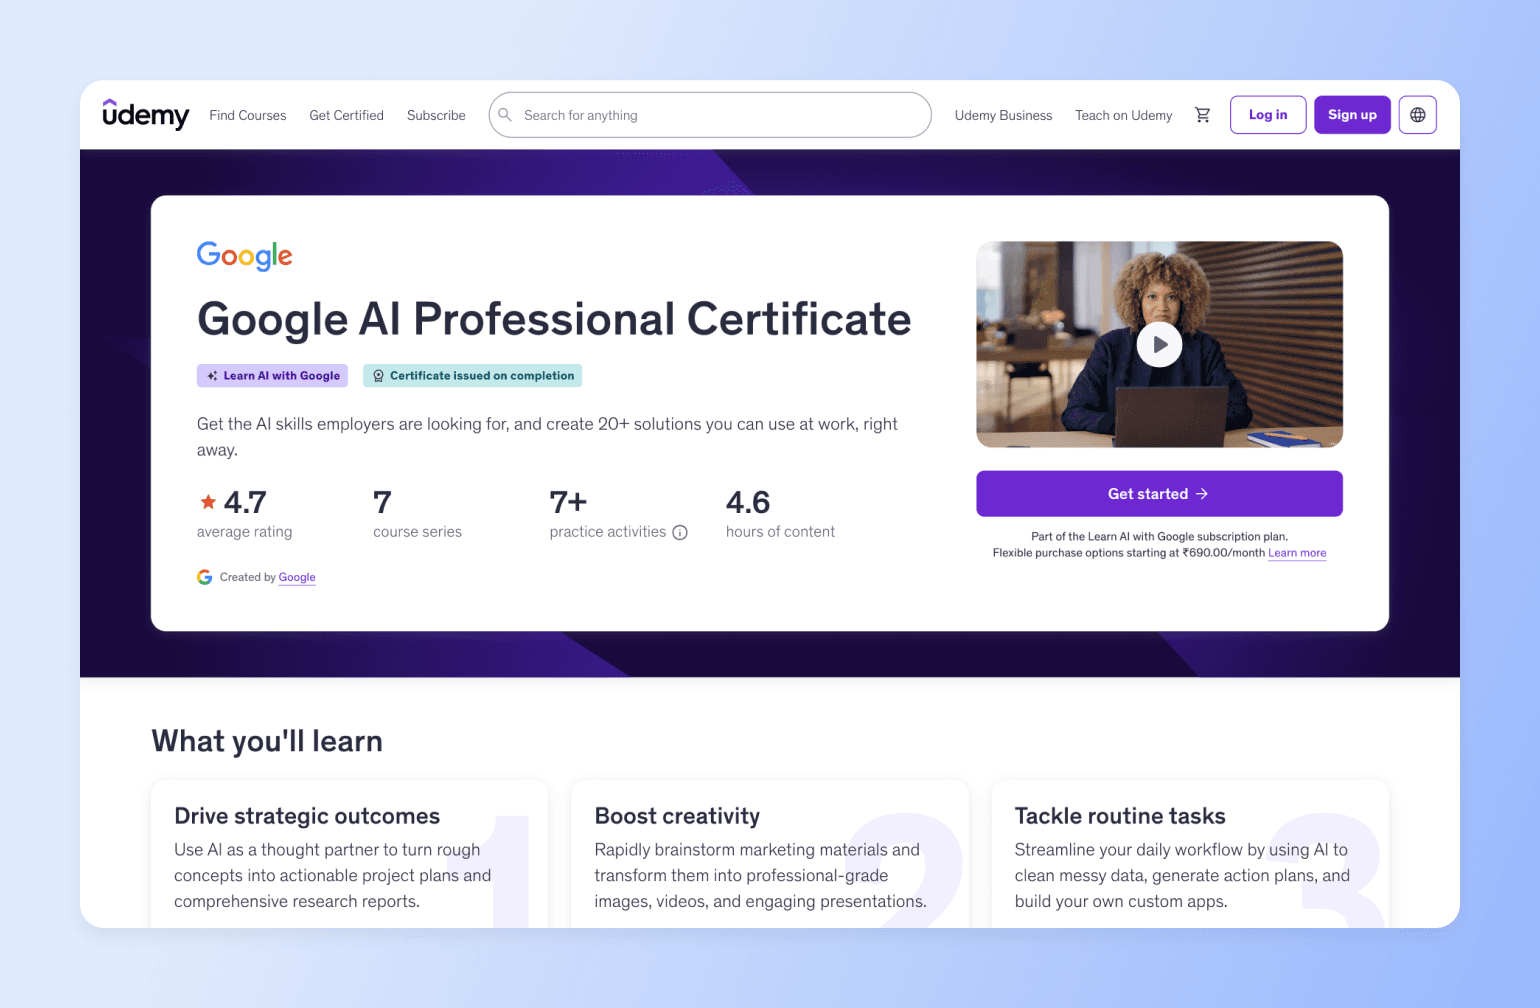The height and width of the screenshot is (1008, 1540).
Task: Open the Drive strategic outcomes card
Action: point(349,855)
